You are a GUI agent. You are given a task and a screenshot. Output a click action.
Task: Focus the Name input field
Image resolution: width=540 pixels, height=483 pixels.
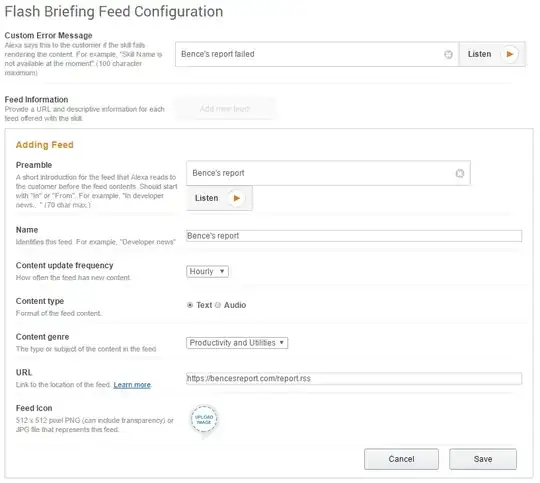[354, 236]
